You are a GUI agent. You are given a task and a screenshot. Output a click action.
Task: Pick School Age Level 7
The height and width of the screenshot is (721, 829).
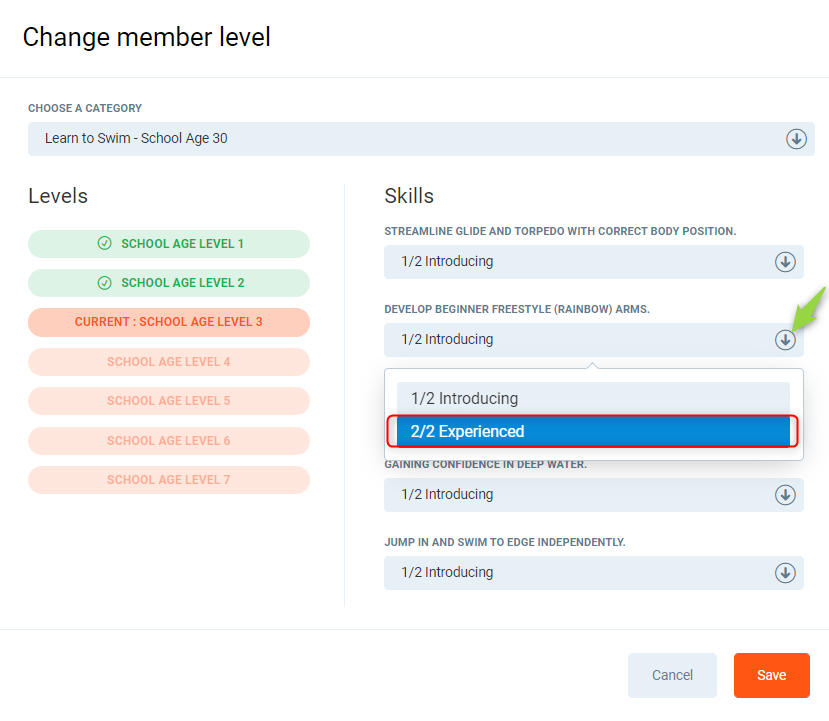pyautogui.click(x=169, y=480)
